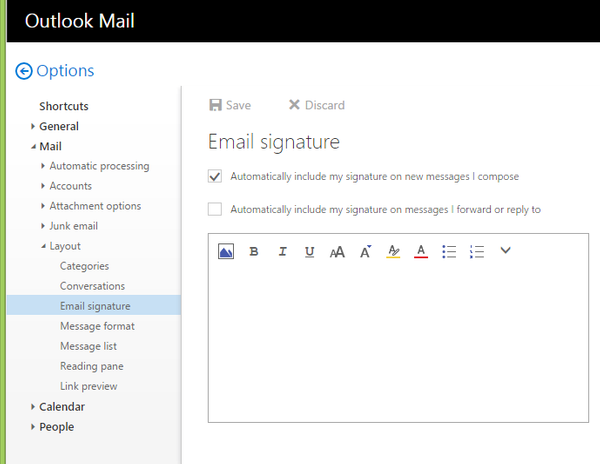
Task: Open the red font color picker
Action: click(x=421, y=251)
